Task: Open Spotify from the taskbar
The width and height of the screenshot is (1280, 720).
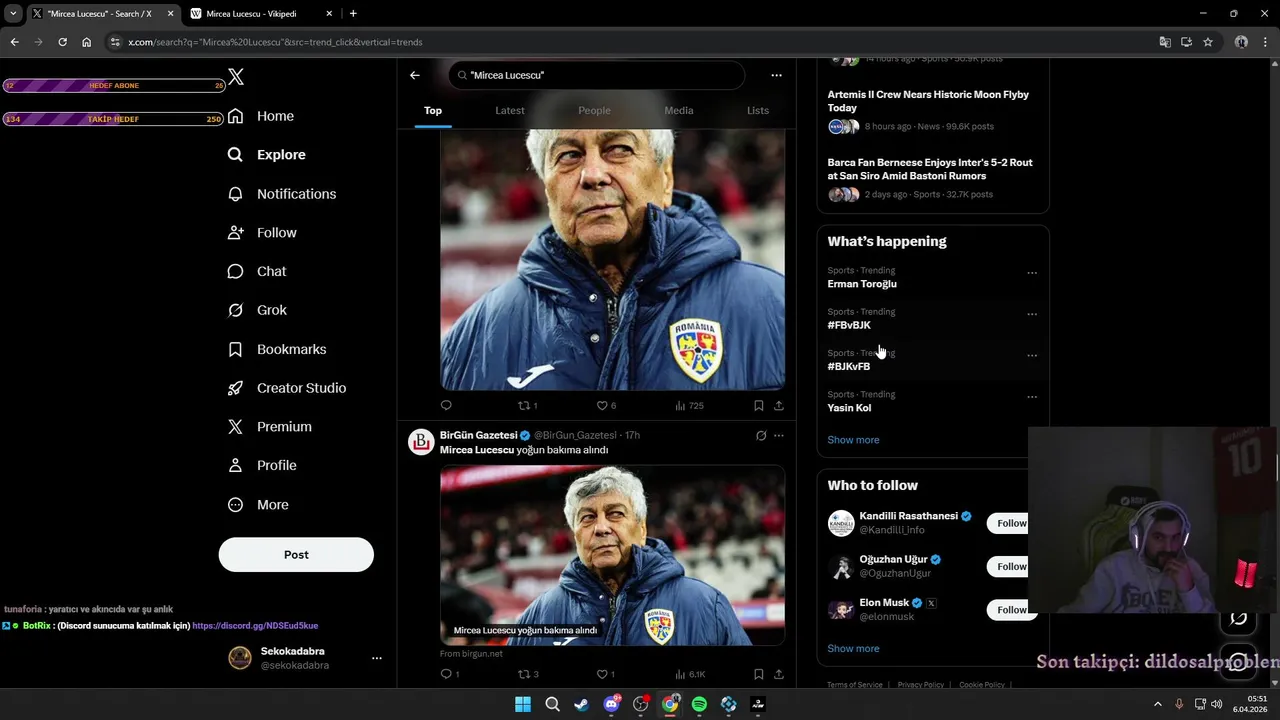Action: coord(699,704)
